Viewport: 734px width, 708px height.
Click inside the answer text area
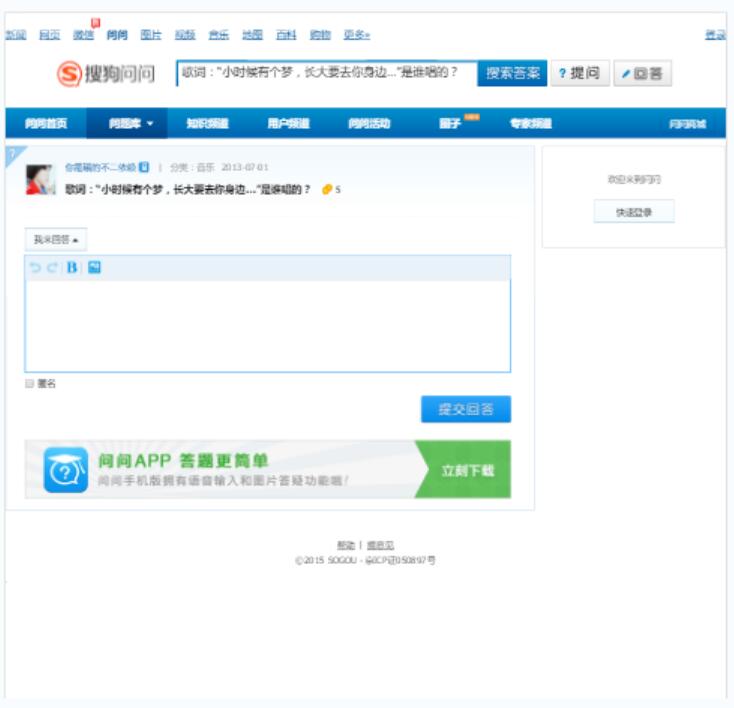(267, 325)
